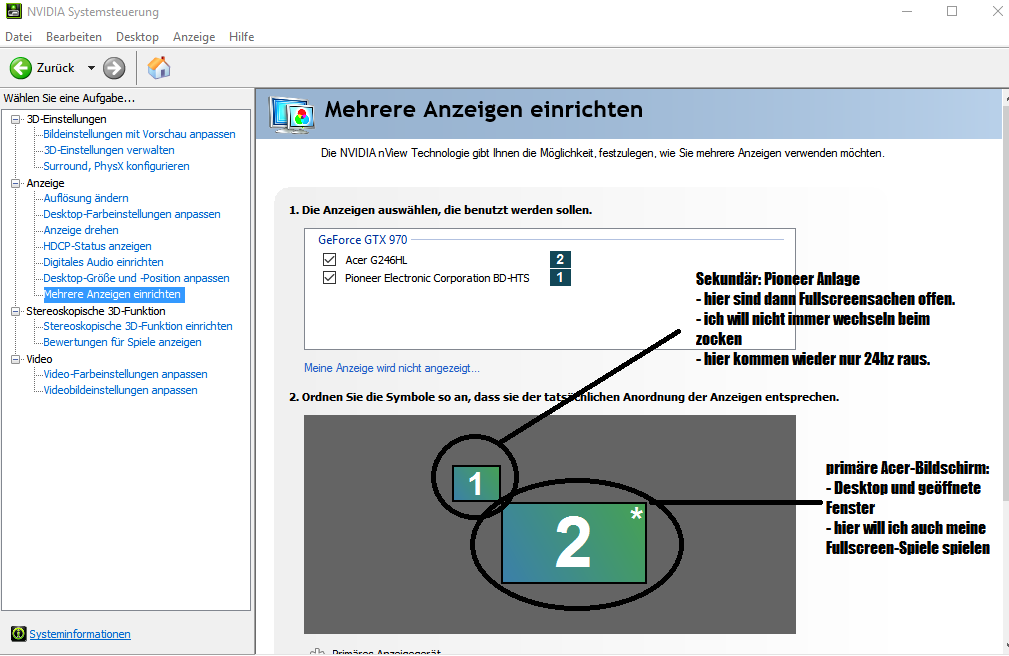Screen dimensions: 1009x656
Task: Minimize the NVIDIA Systemsteuerung window
Action: pyautogui.click(x=907, y=12)
